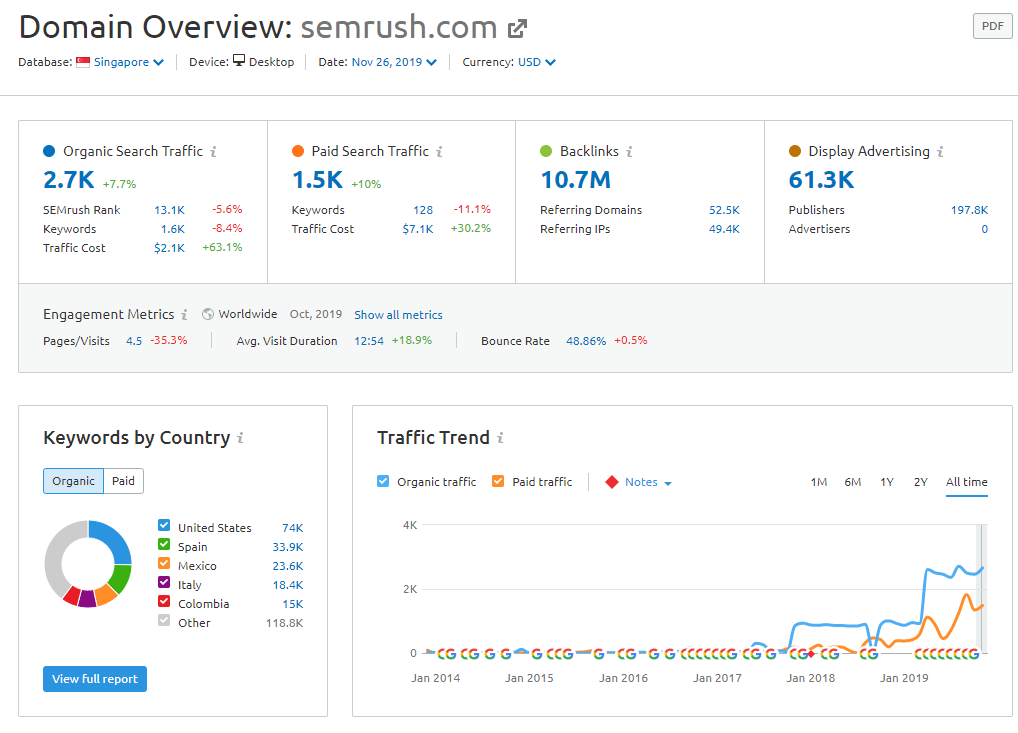The width and height of the screenshot is (1018, 733).
Task: Expand the Notes dropdown
Action: tap(648, 482)
